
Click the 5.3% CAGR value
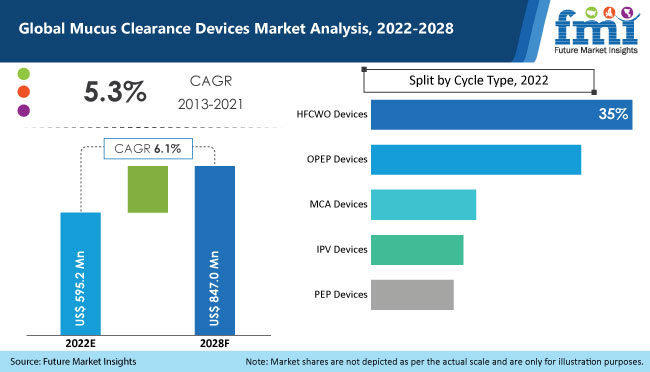coord(115,91)
